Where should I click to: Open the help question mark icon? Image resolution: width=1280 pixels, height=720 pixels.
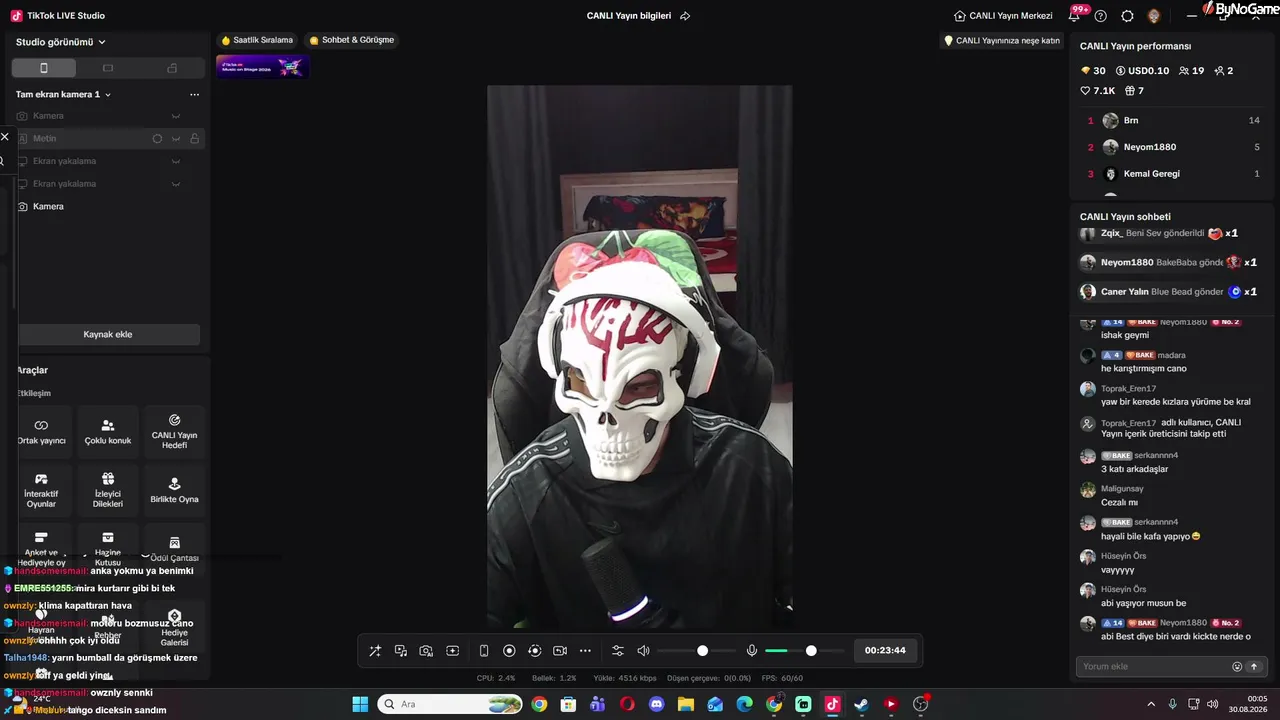1101,16
